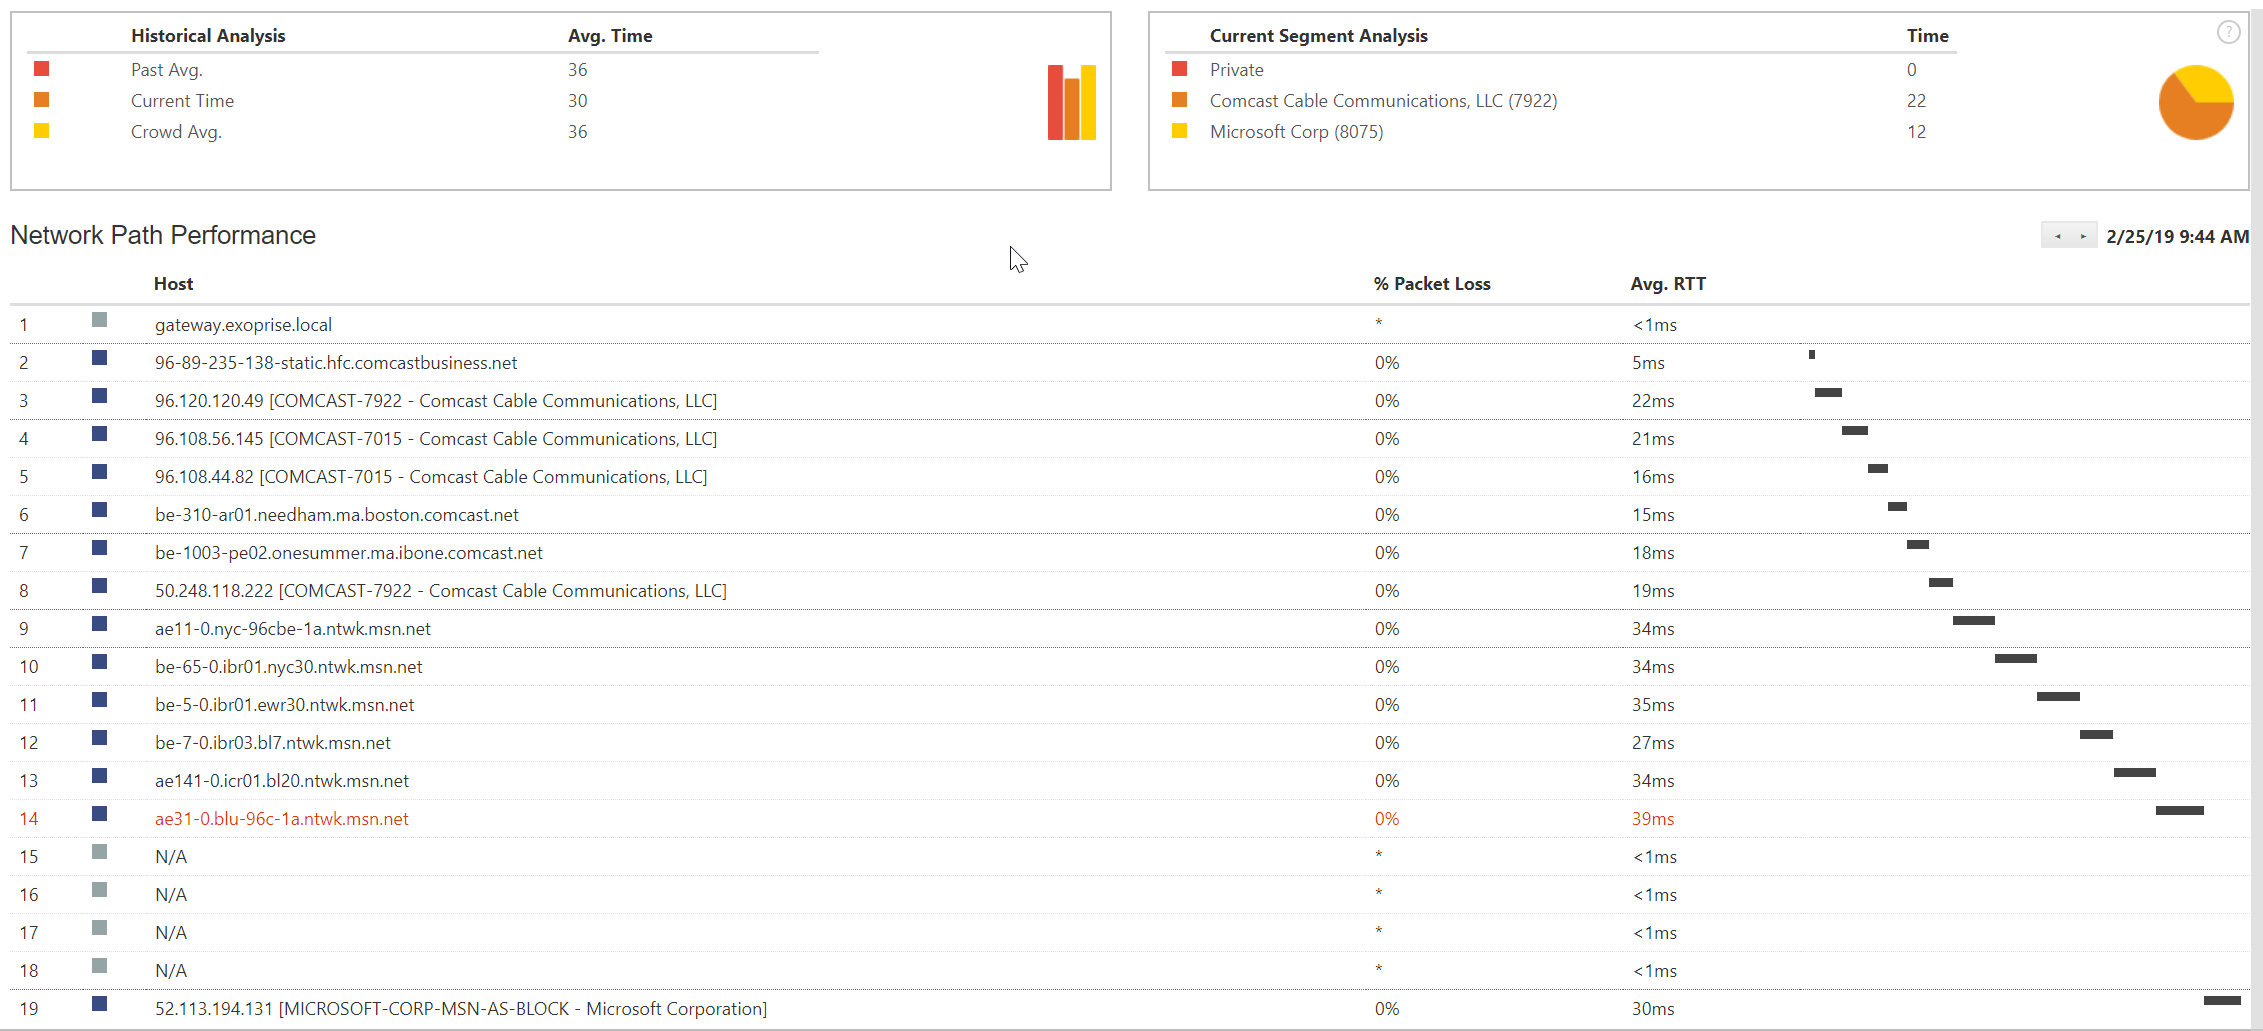Click the % Packet Loss column header

pyautogui.click(x=1432, y=284)
